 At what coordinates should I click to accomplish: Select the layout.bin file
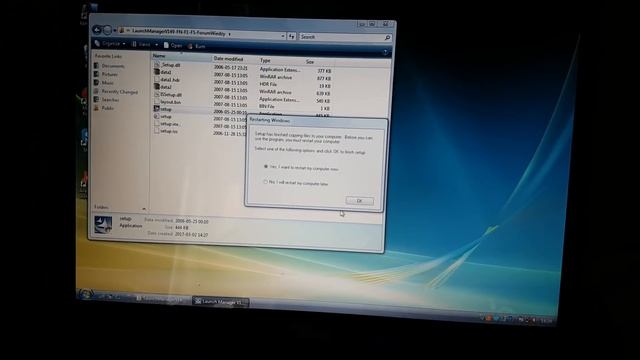click(x=168, y=102)
